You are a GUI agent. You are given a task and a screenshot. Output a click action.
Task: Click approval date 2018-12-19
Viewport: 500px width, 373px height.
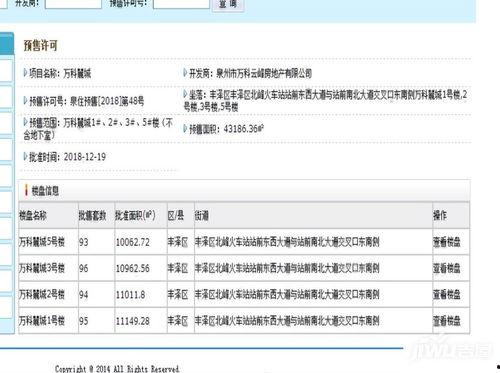pyautogui.click(x=85, y=157)
